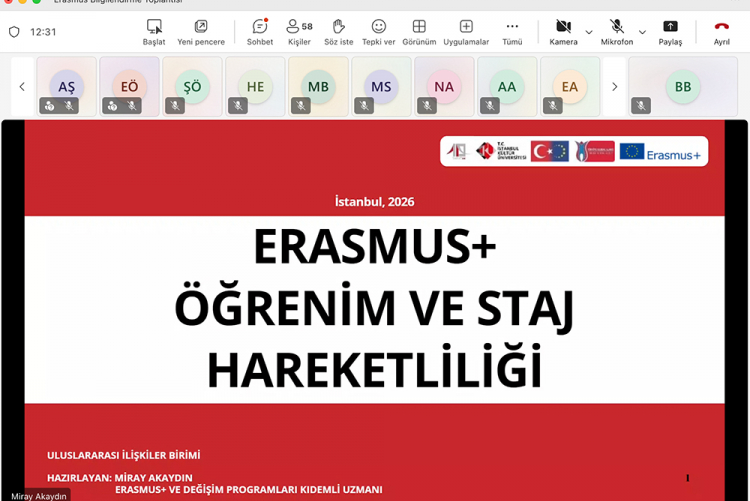Select participant HE tile
The height and width of the screenshot is (501, 750).
tap(255, 87)
